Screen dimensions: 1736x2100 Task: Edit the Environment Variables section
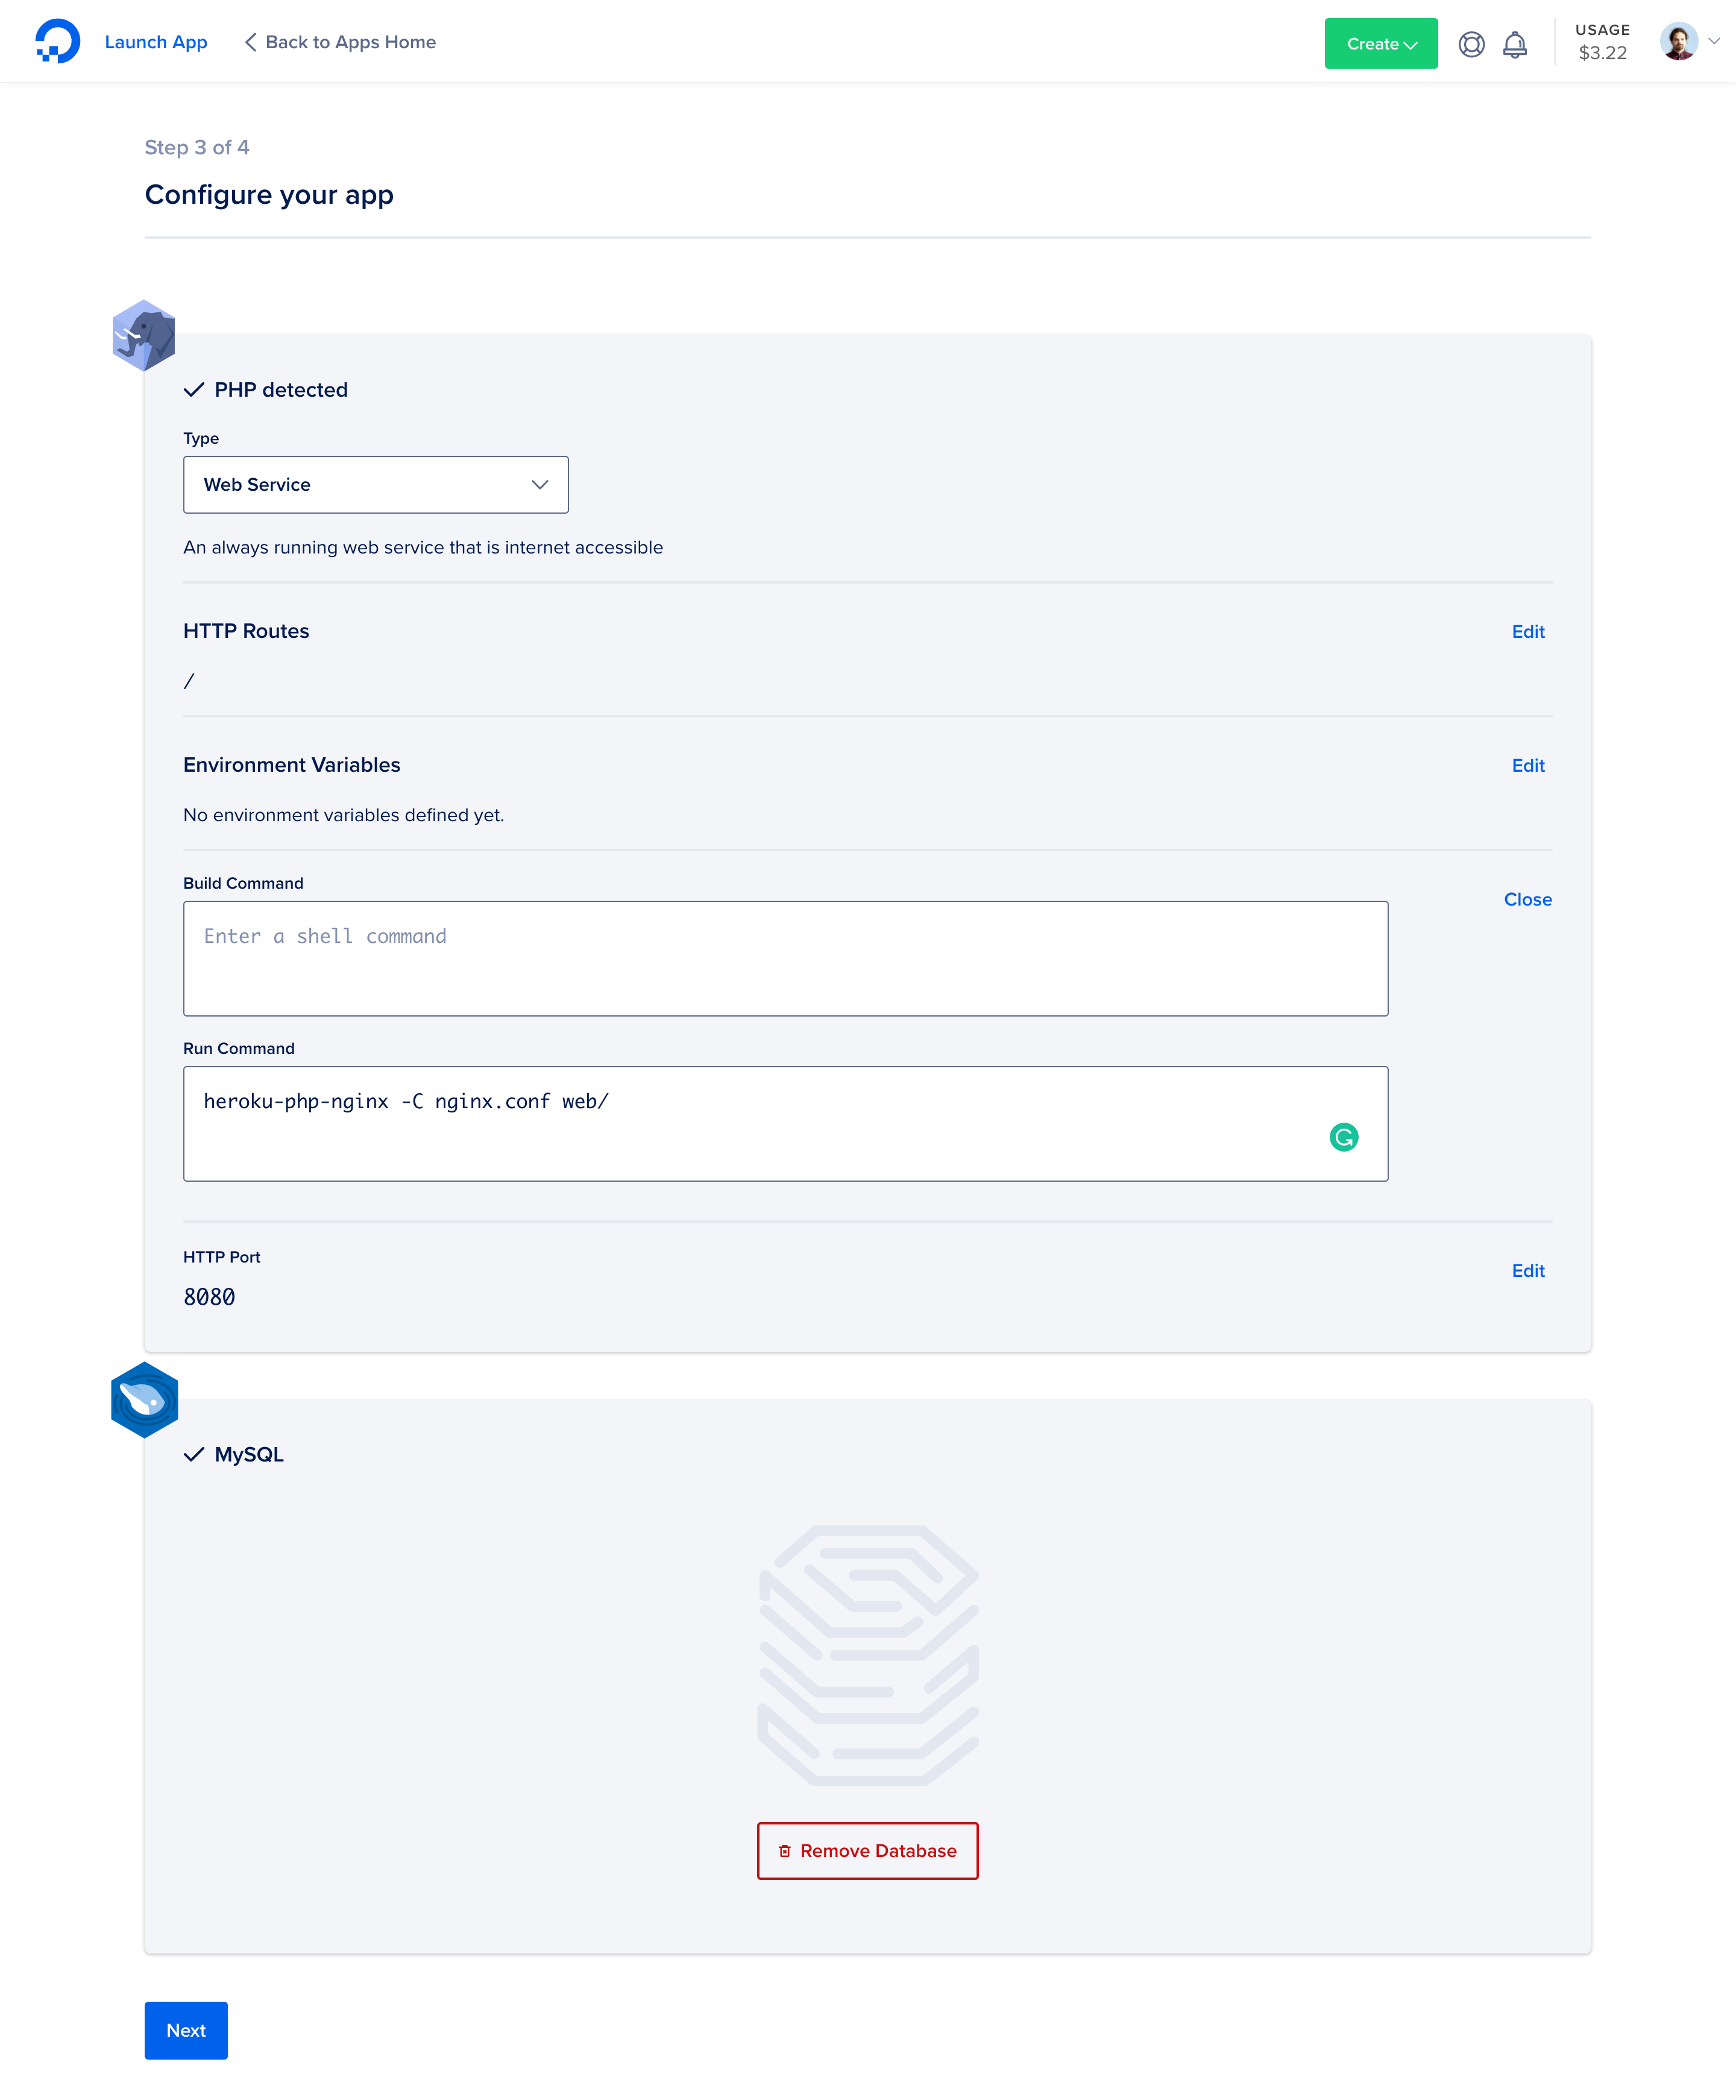(x=1527, y=766)
